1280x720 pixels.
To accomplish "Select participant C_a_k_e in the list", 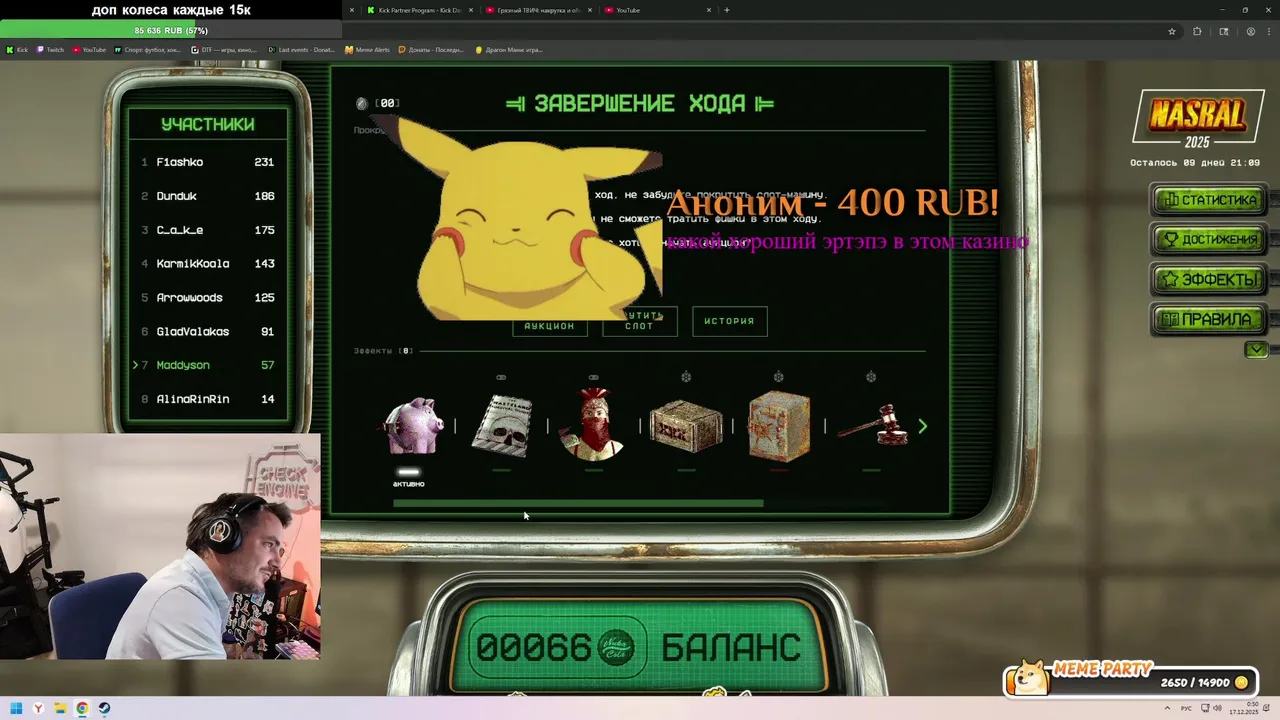I will [207, 230].
